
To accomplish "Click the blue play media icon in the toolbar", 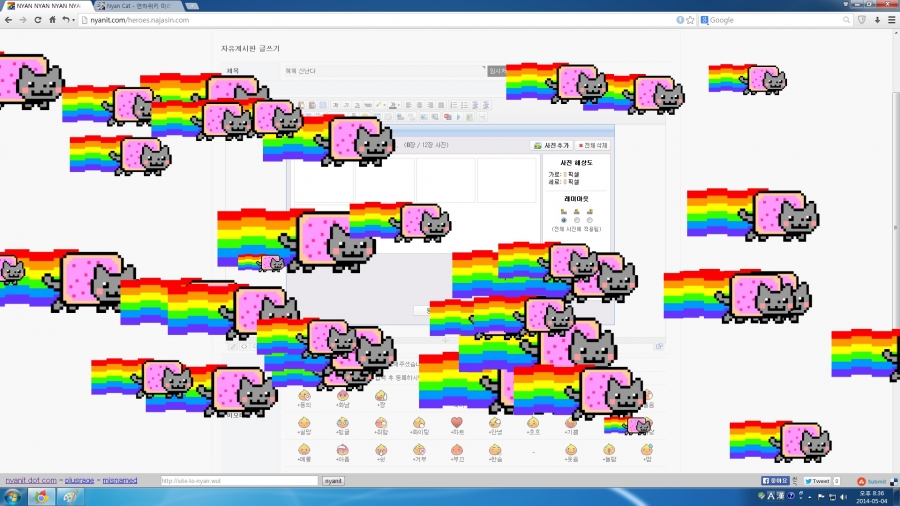I will (x=459, y=117).
